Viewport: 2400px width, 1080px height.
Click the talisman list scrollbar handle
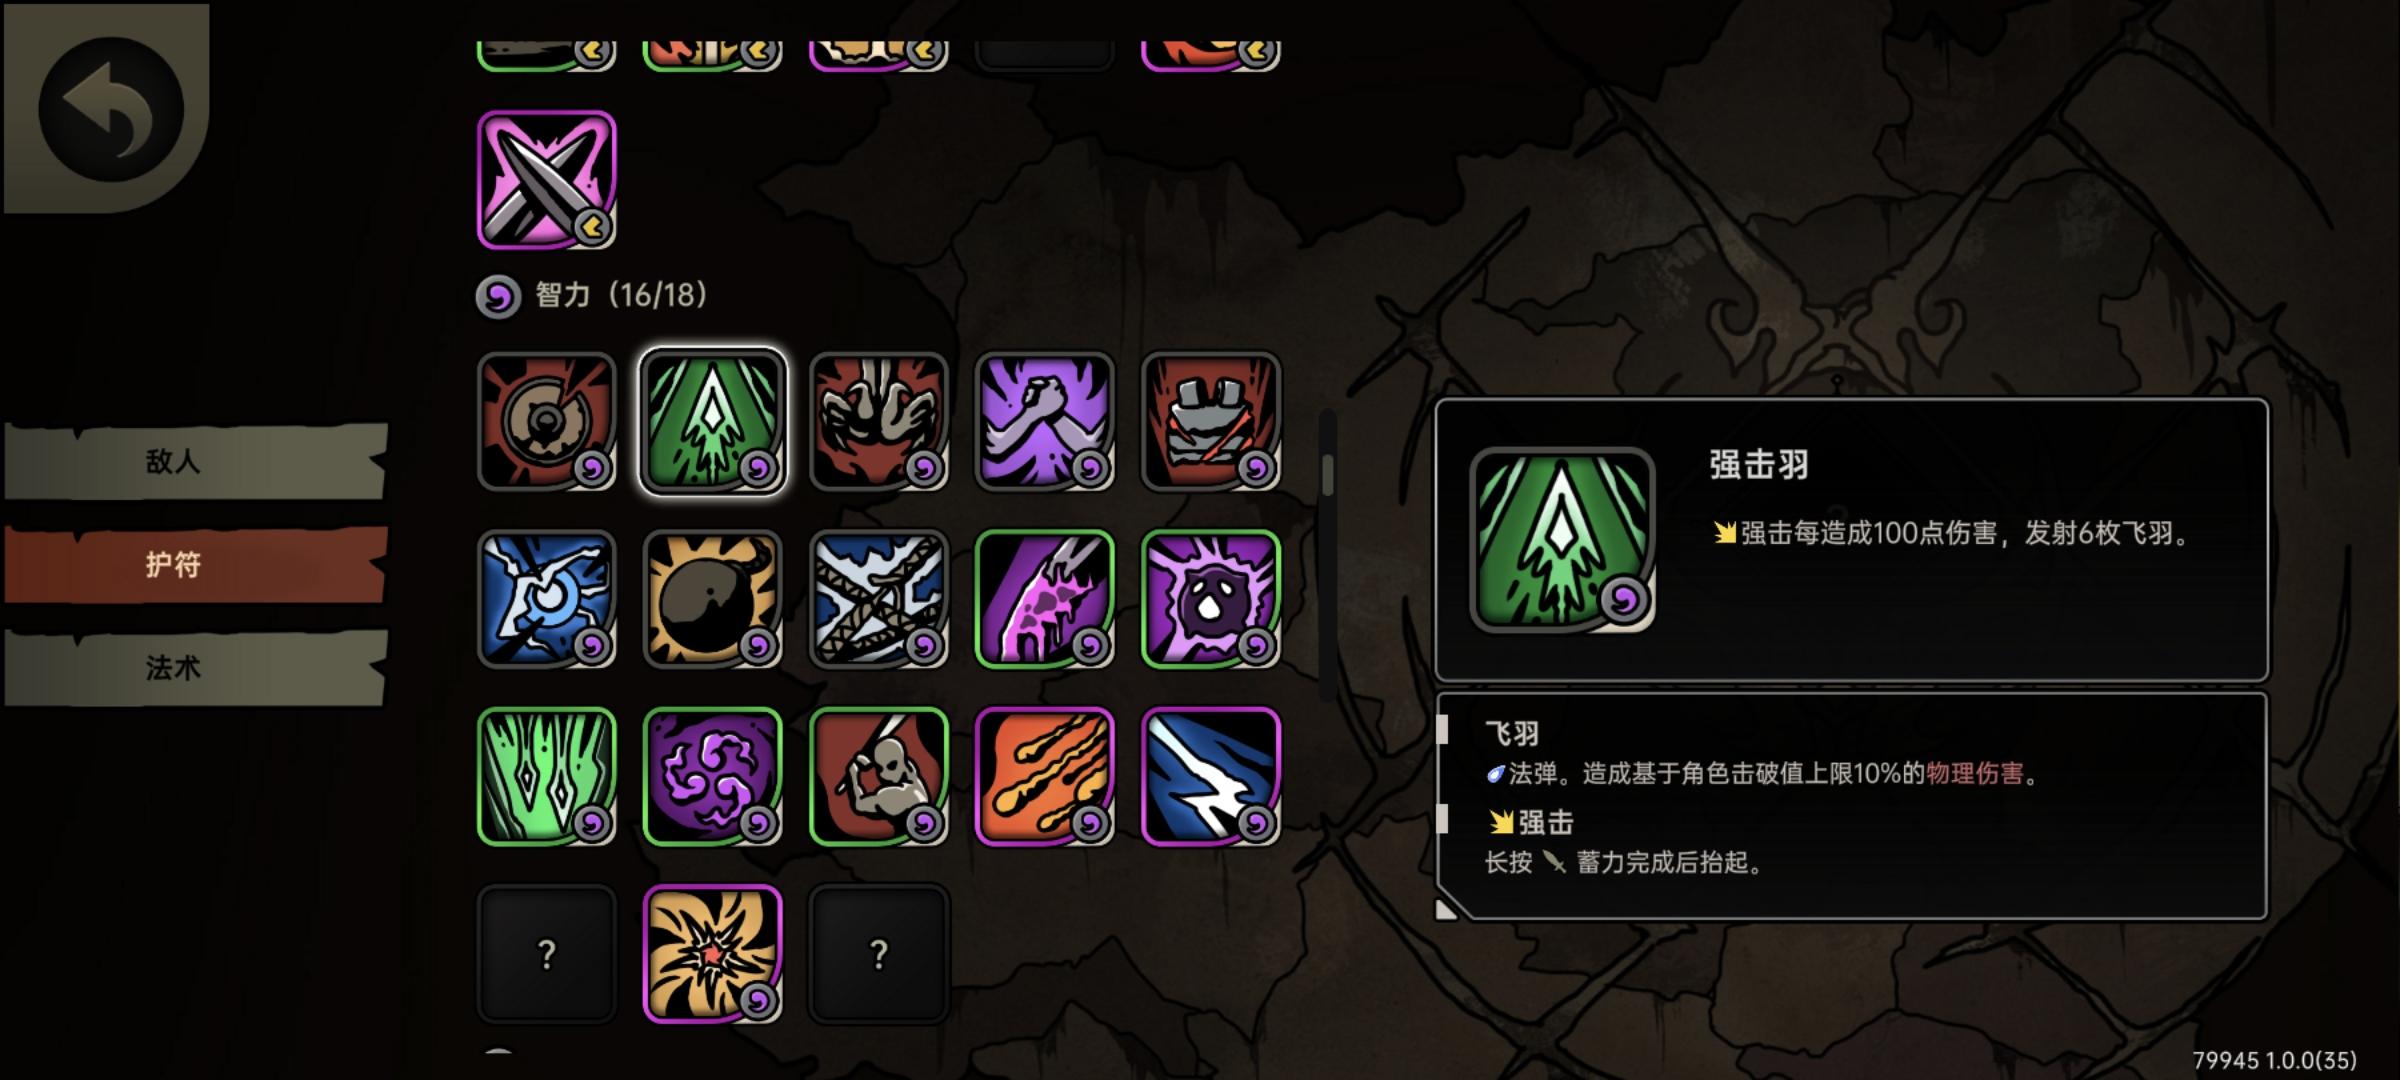click(x=1327, y=475)
